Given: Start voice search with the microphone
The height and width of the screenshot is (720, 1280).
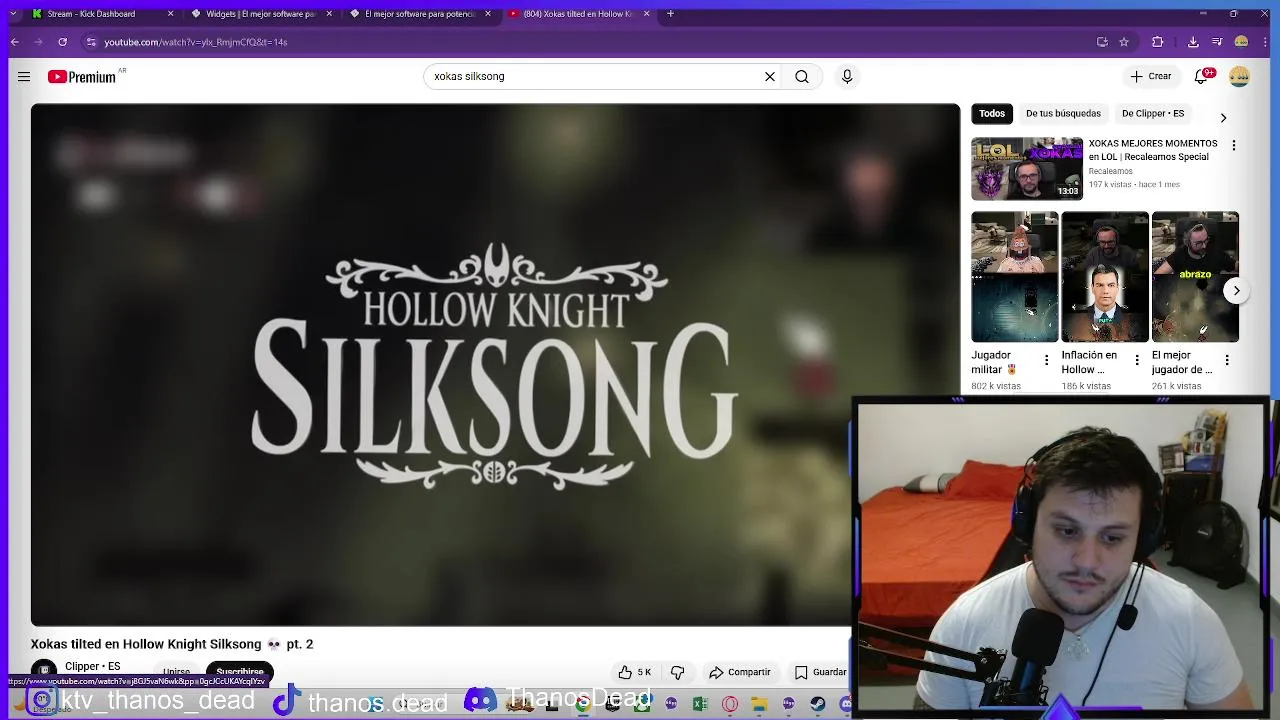Looking at the screenshot, I should [847, 76].
